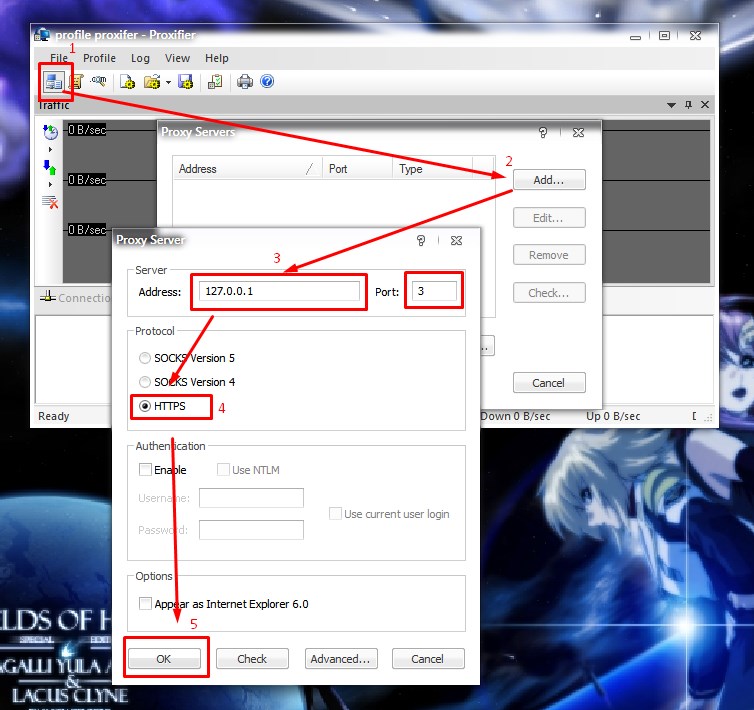The height and width of the screenshot is (710, 754).
Task: Click Check in Proxy Servers dialog
Action: [549, 293]
